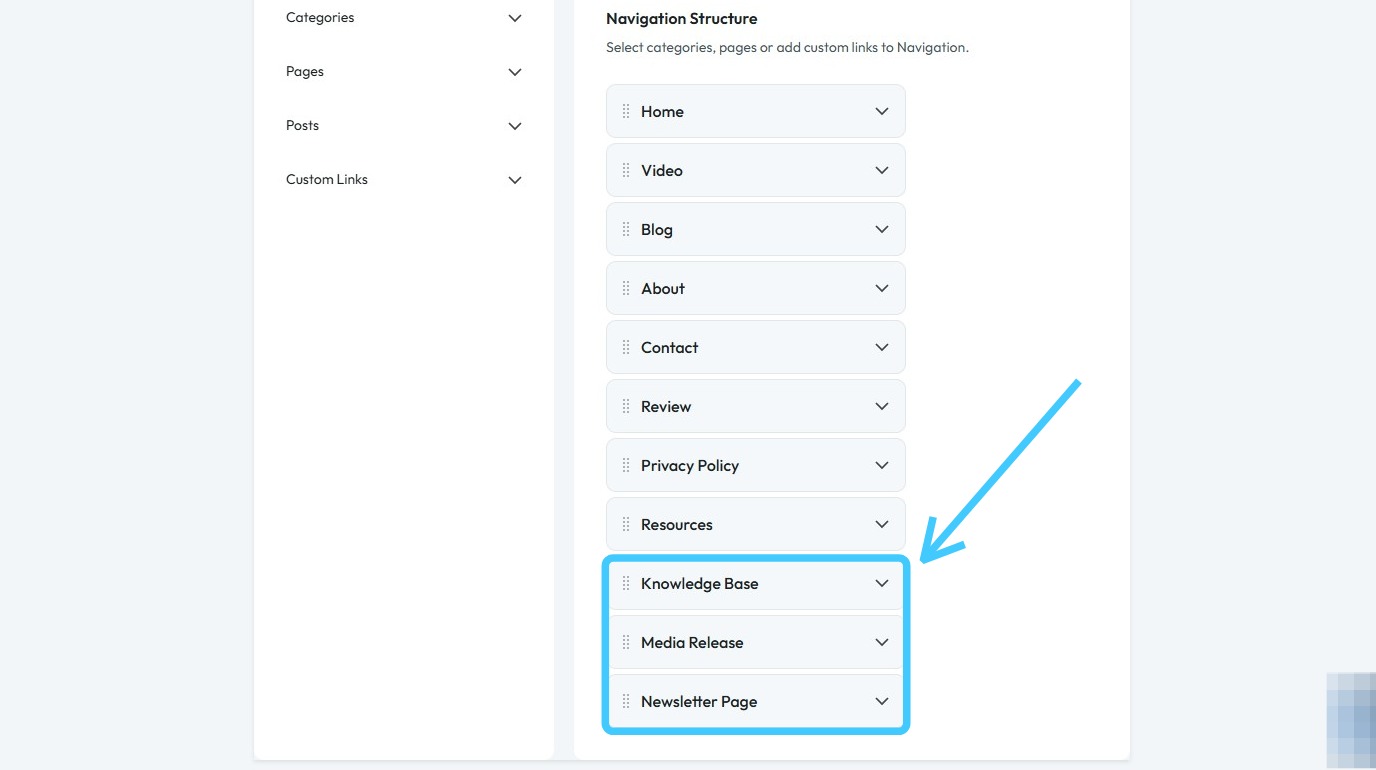Expand the Resources item chevron
This screenshot has width=1376, height=770.
[x=882, y=524]
